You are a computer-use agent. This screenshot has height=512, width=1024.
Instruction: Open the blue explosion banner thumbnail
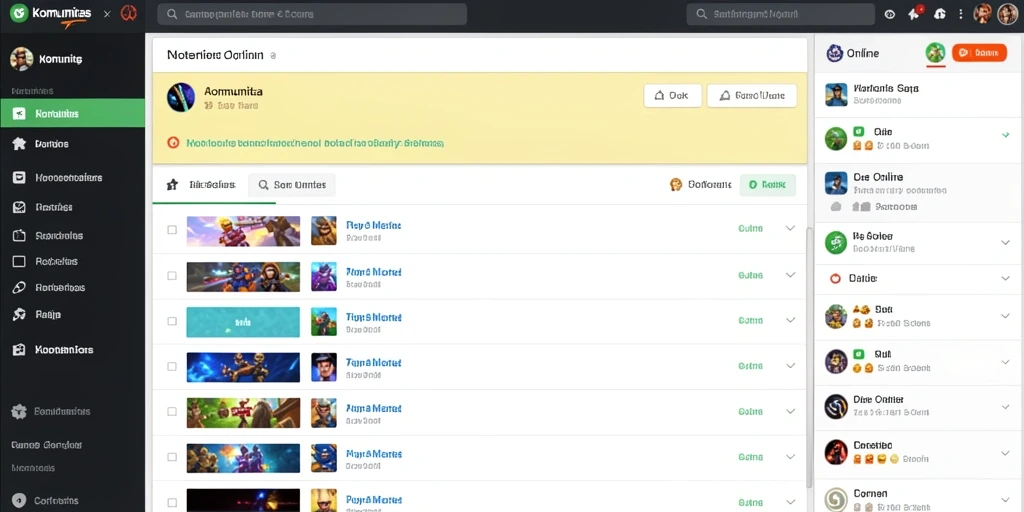[x=243, y=458]
